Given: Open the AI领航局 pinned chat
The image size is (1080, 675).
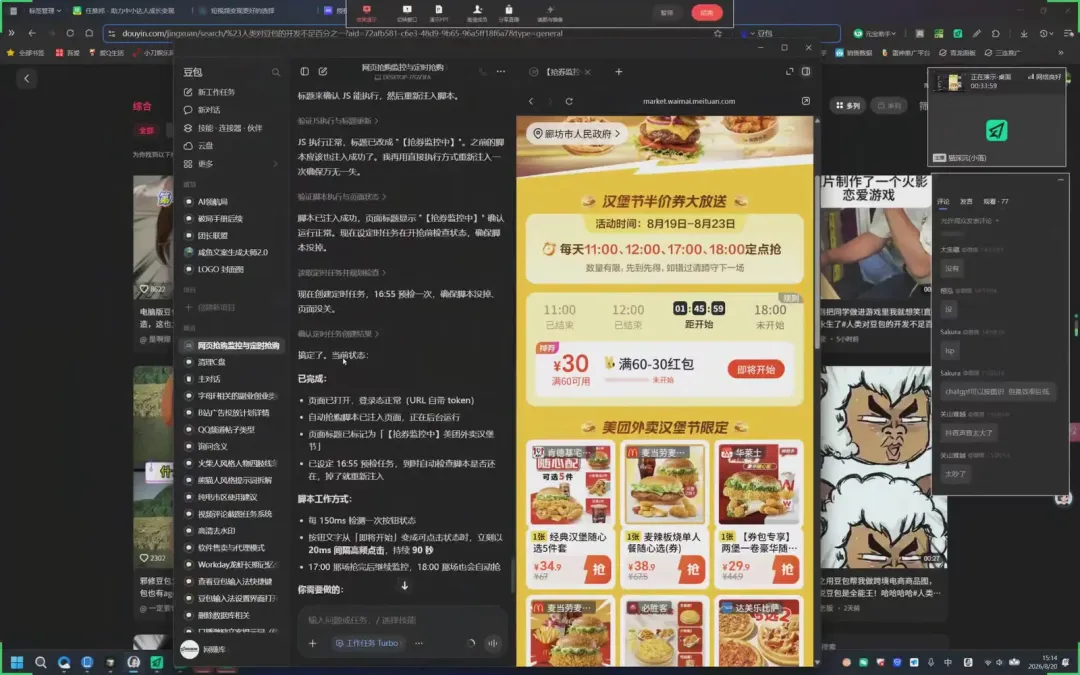Looking at the screenshot, I should click(212, 202).
